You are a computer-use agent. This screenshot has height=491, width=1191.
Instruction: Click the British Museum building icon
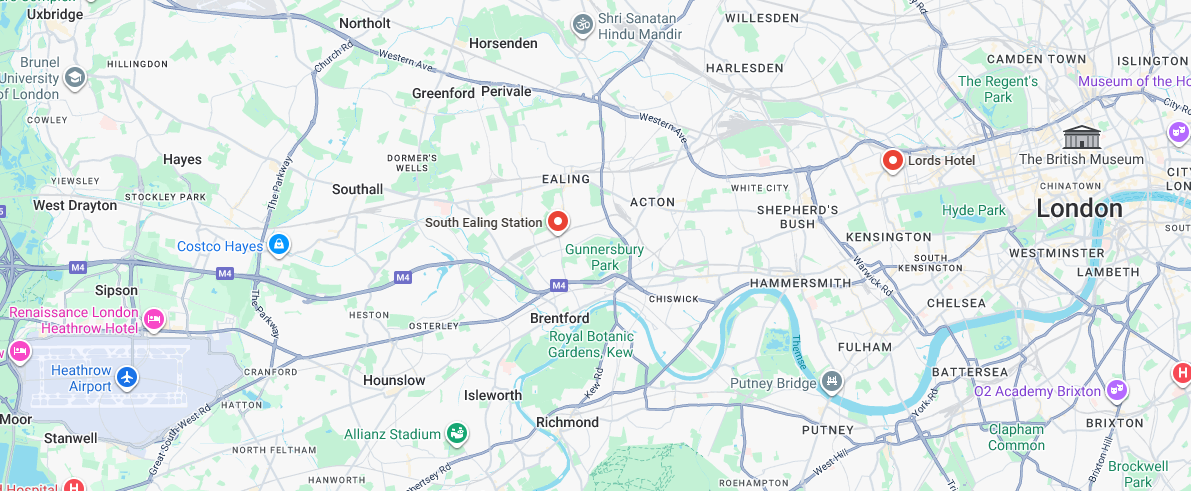[x=1082, y=138]
